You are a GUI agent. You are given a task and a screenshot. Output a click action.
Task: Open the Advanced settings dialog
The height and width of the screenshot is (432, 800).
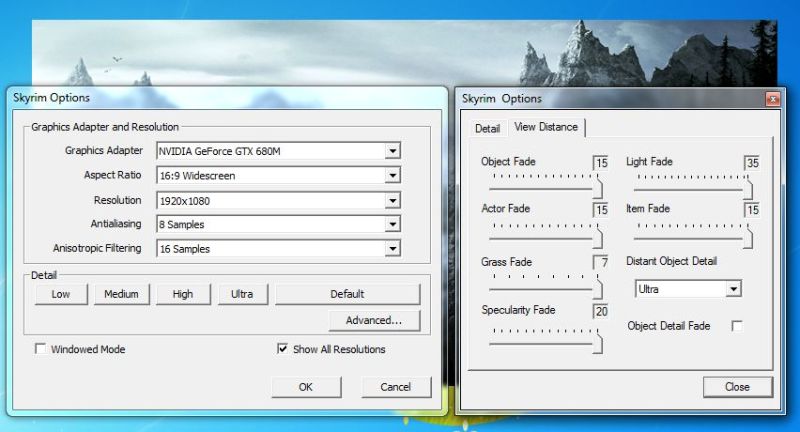tap(374, 320)
